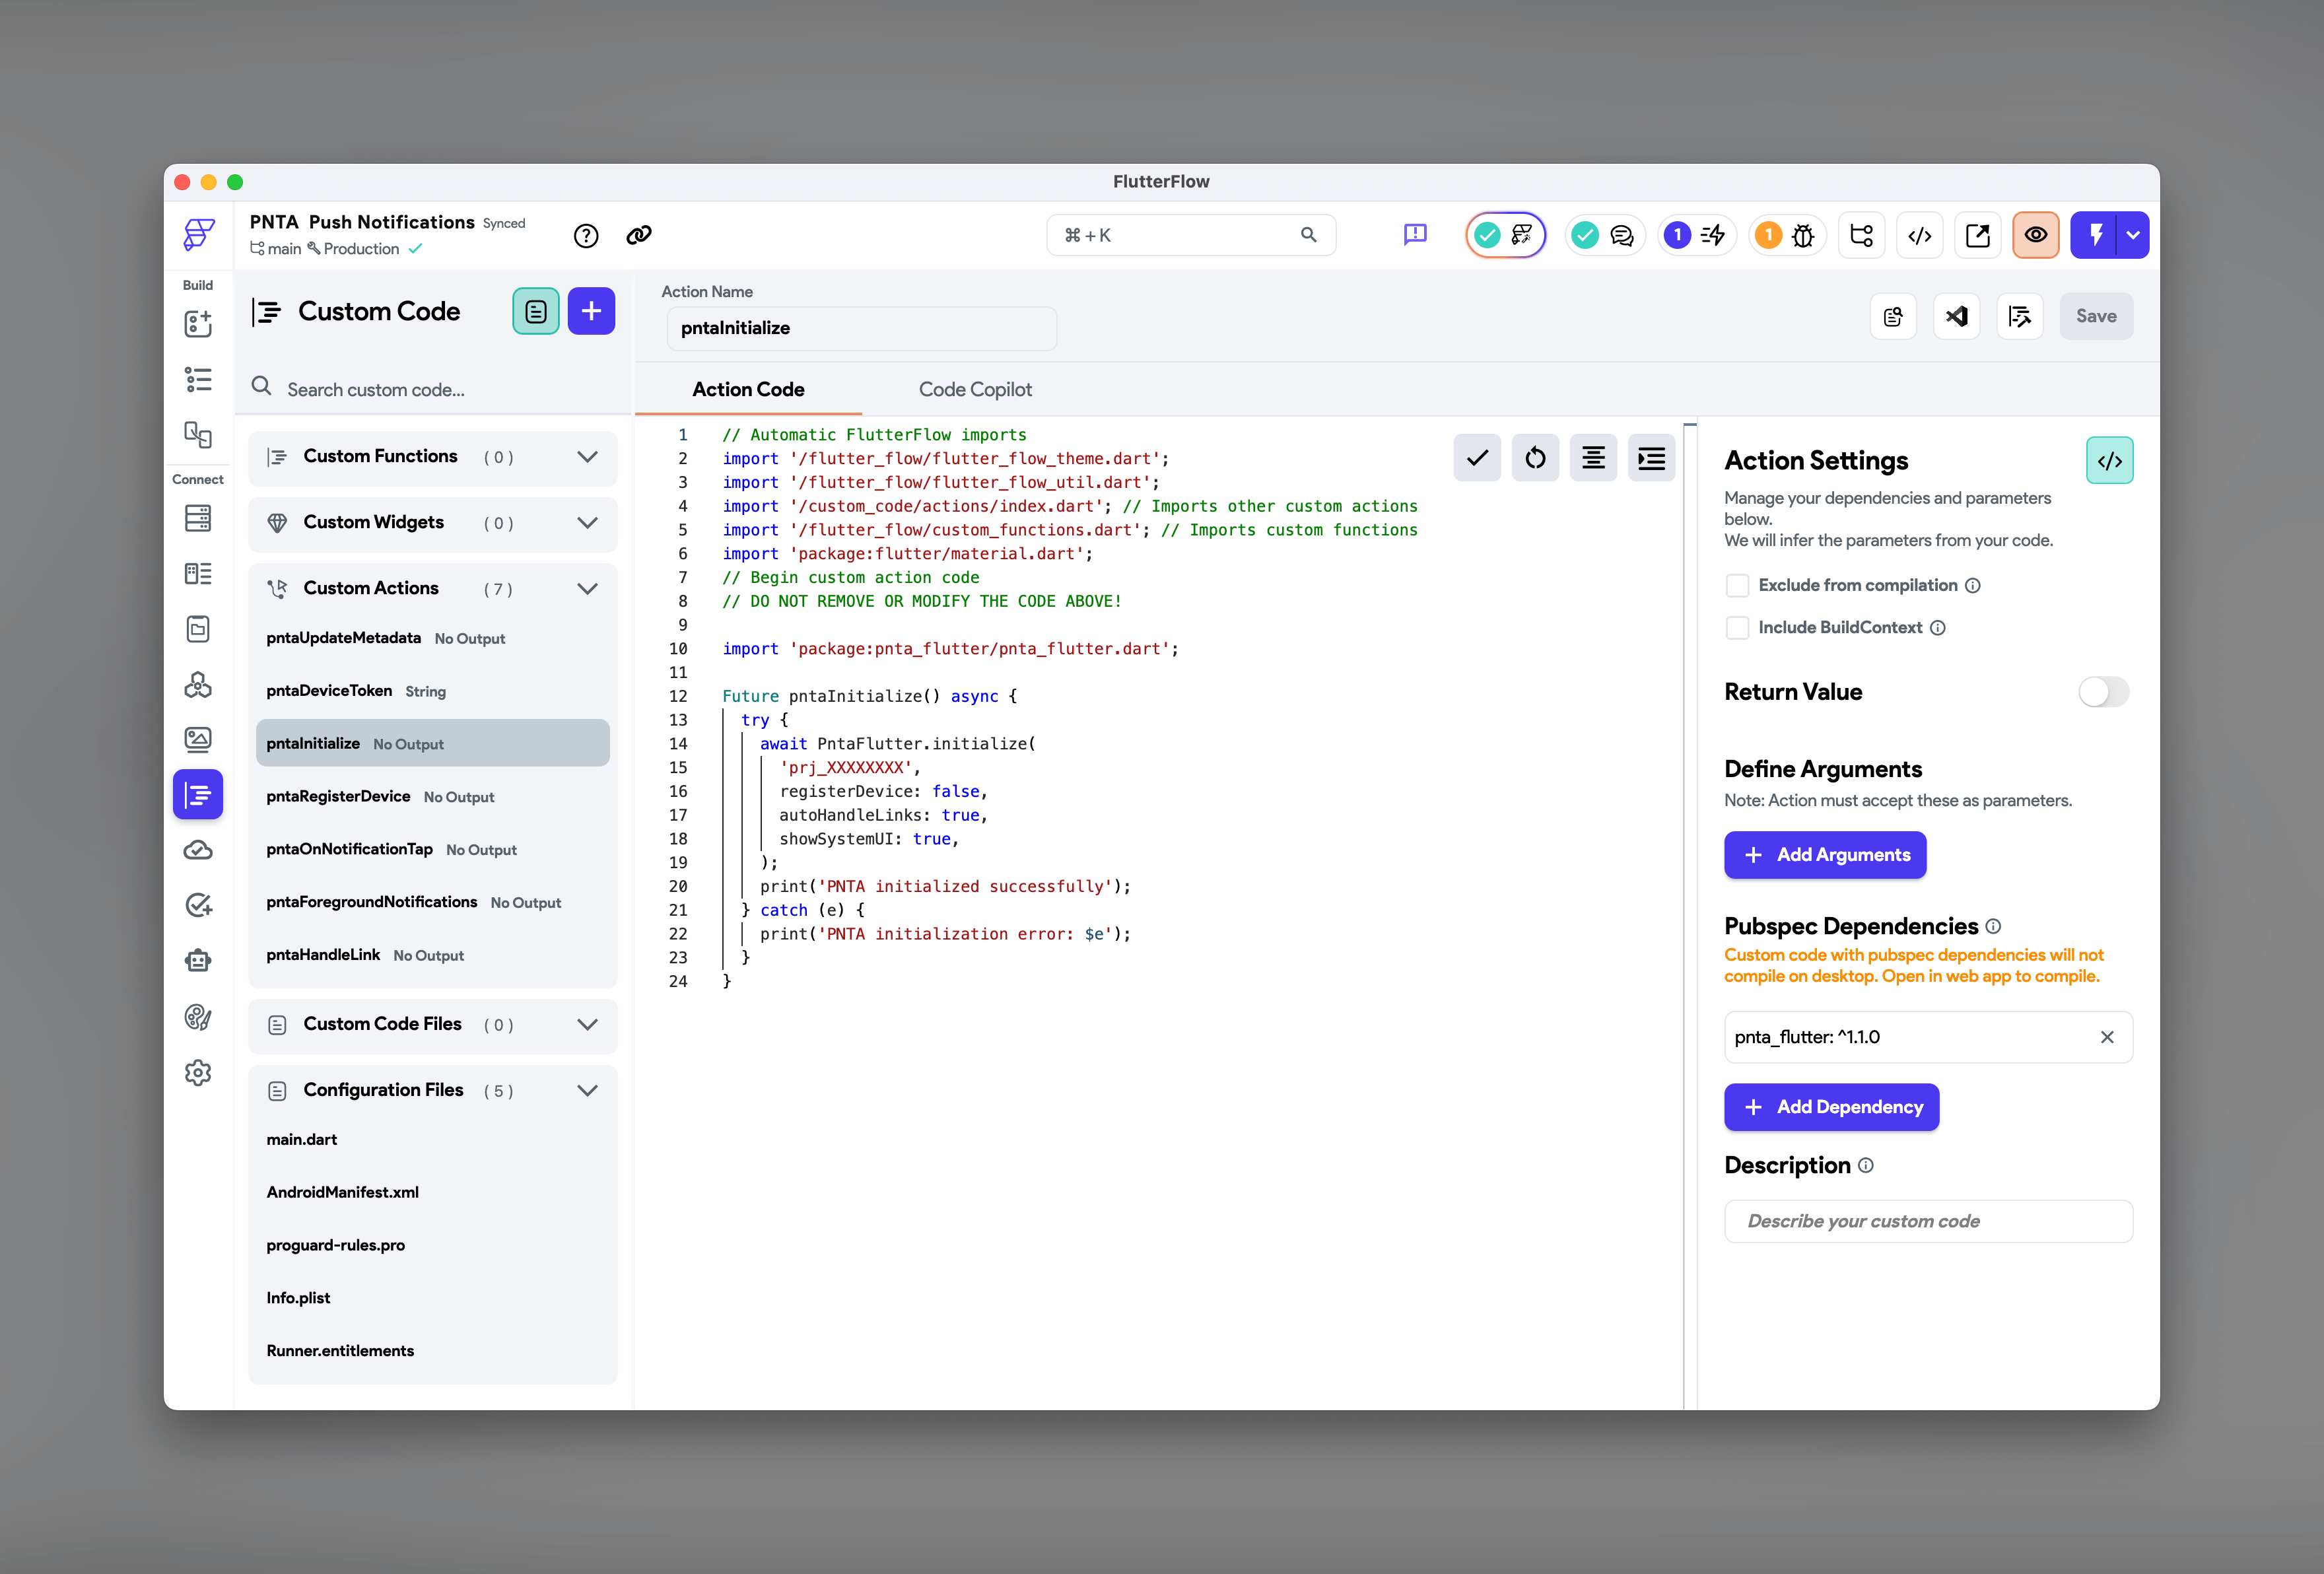Open the developer view code icon

tap(1920, 235)
